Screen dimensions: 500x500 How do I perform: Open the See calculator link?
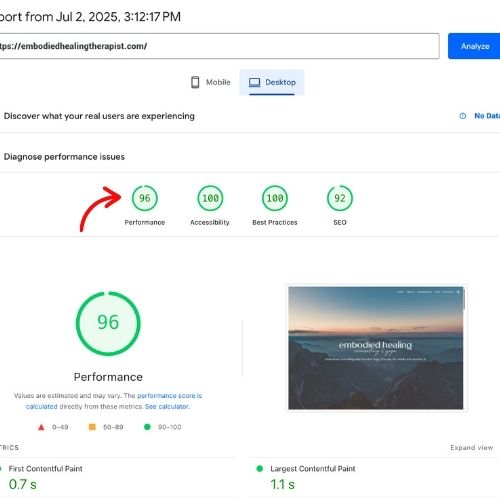pyautogui.click(x=167, y=407)
